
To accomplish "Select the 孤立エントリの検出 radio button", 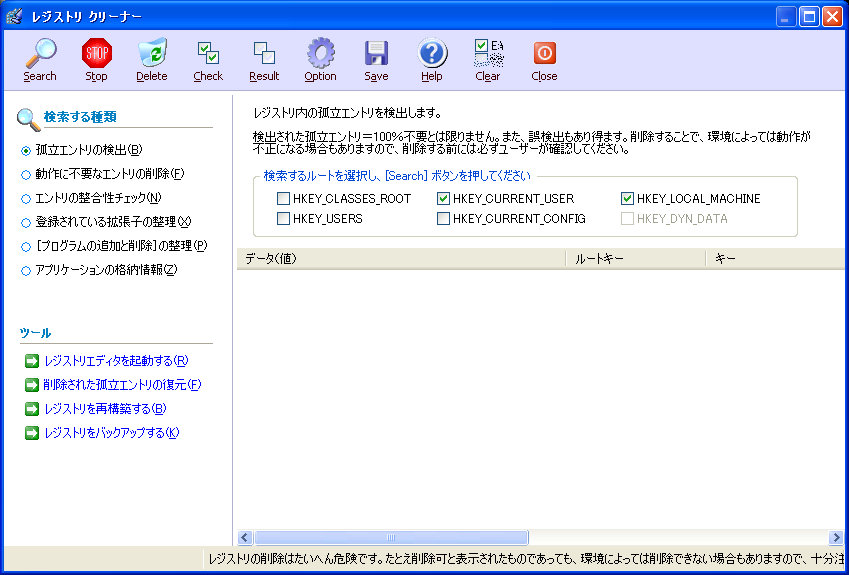I will pyautogui.click(x=26, y=150).
